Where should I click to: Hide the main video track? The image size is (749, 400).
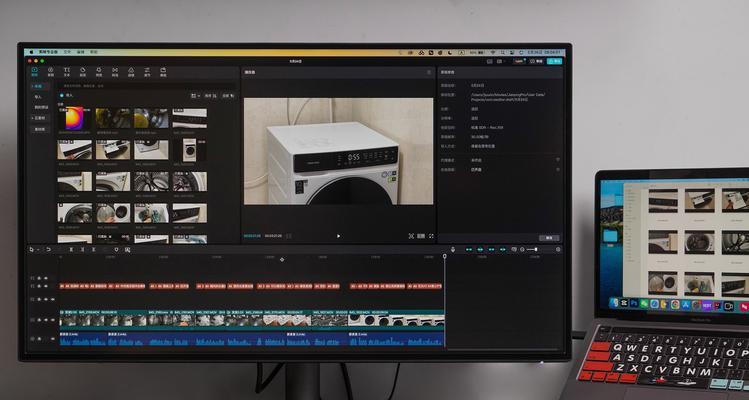coord(46,320)
